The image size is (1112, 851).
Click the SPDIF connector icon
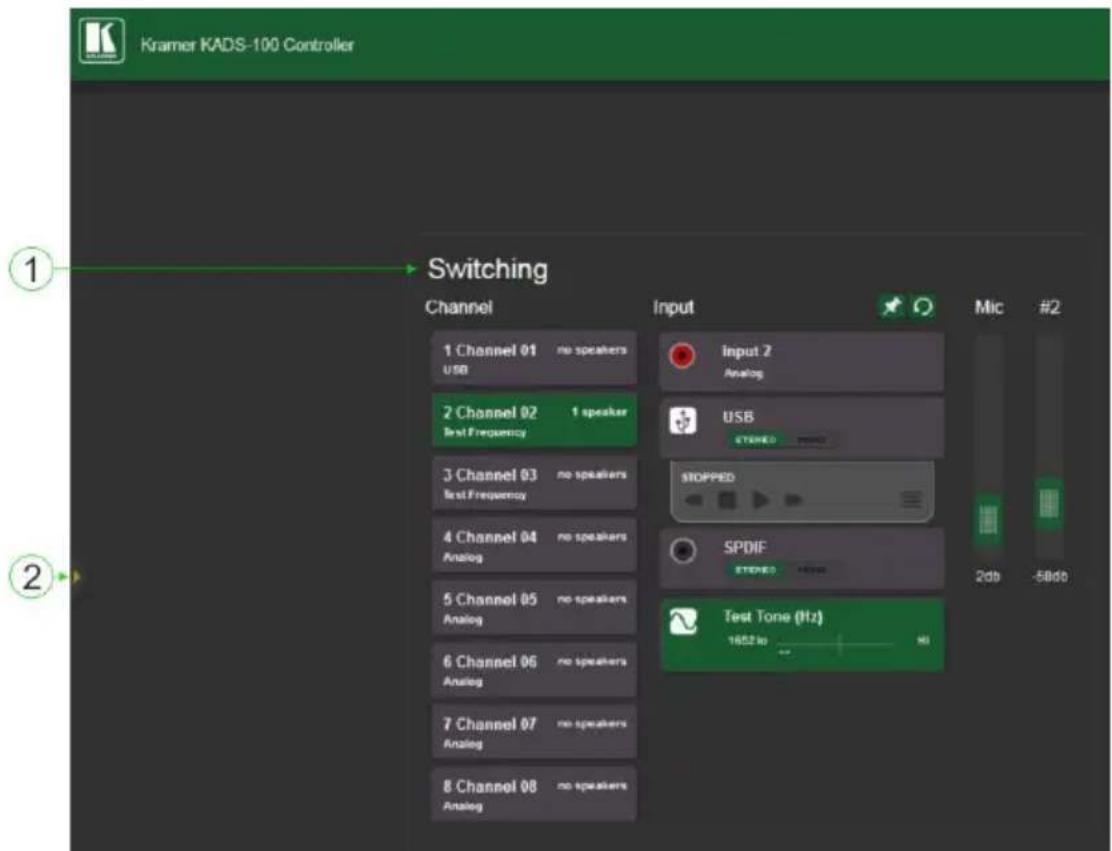tap(683, 551)
